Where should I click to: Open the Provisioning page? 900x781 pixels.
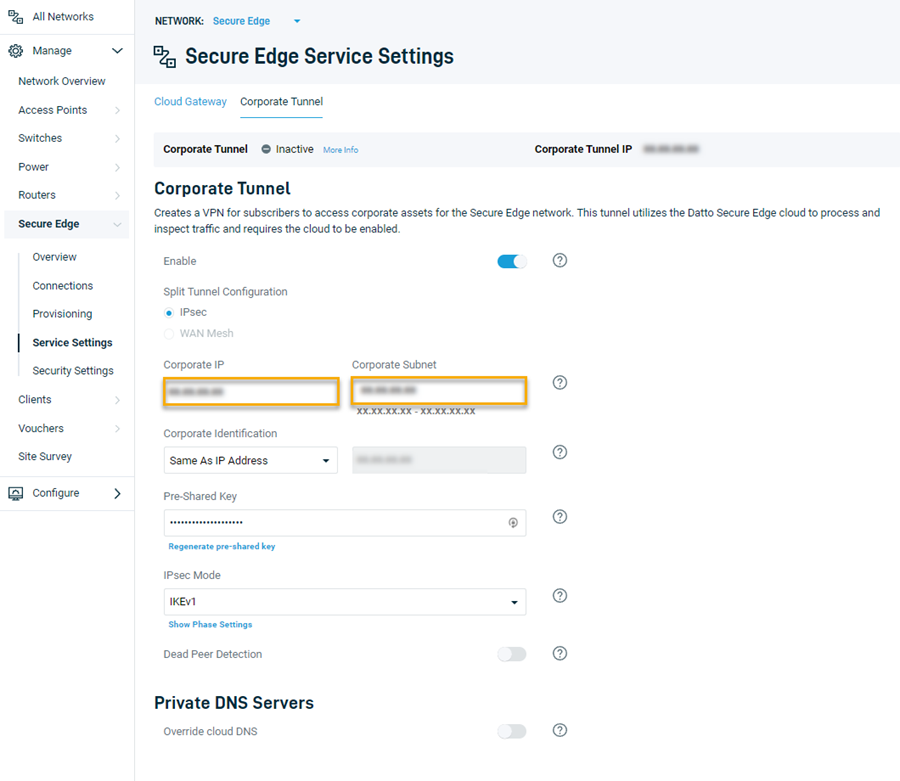(63, 314)
